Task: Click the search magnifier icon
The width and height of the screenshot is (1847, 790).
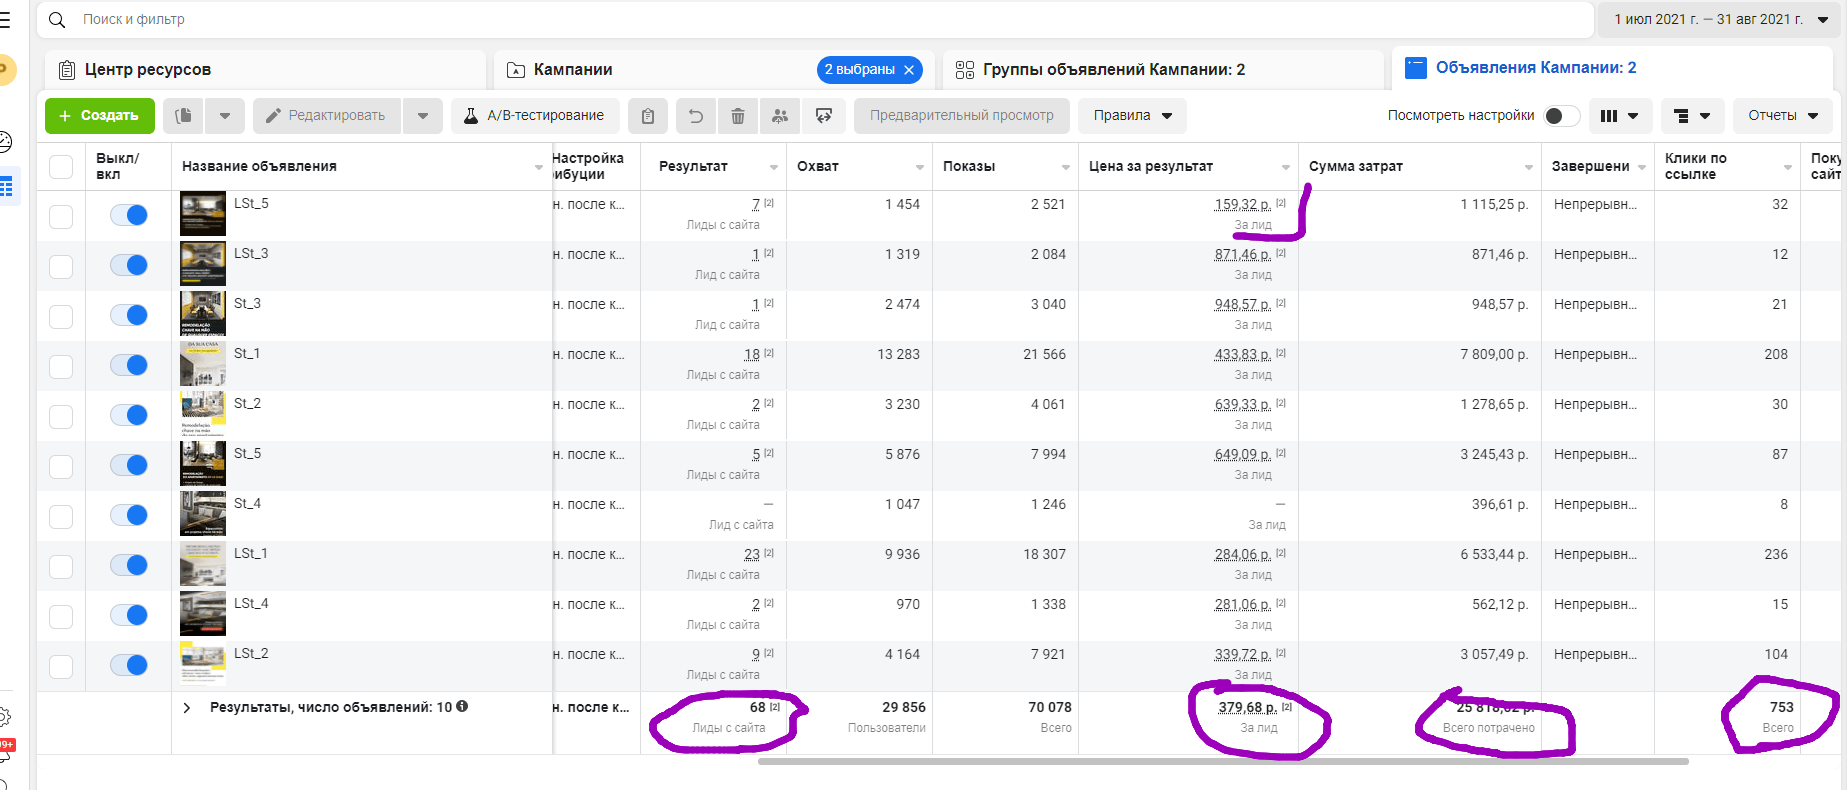Action: (x=57, y=20)
